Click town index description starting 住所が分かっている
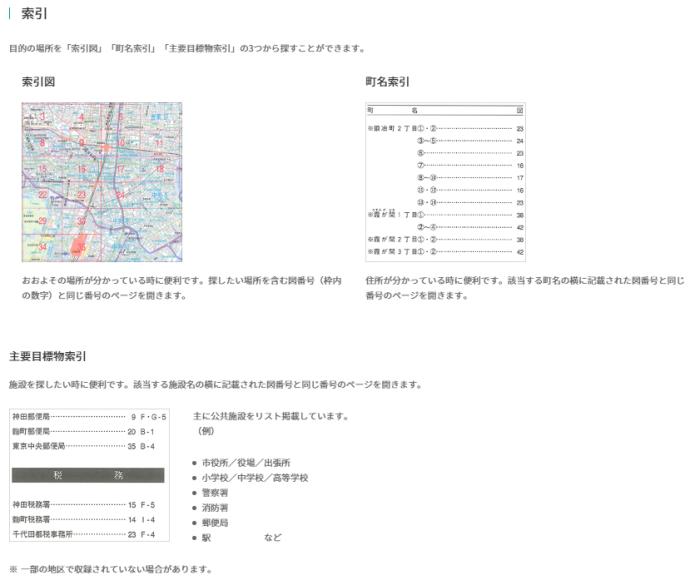Viewport: 700px width, 585px height. pos(525,288)
